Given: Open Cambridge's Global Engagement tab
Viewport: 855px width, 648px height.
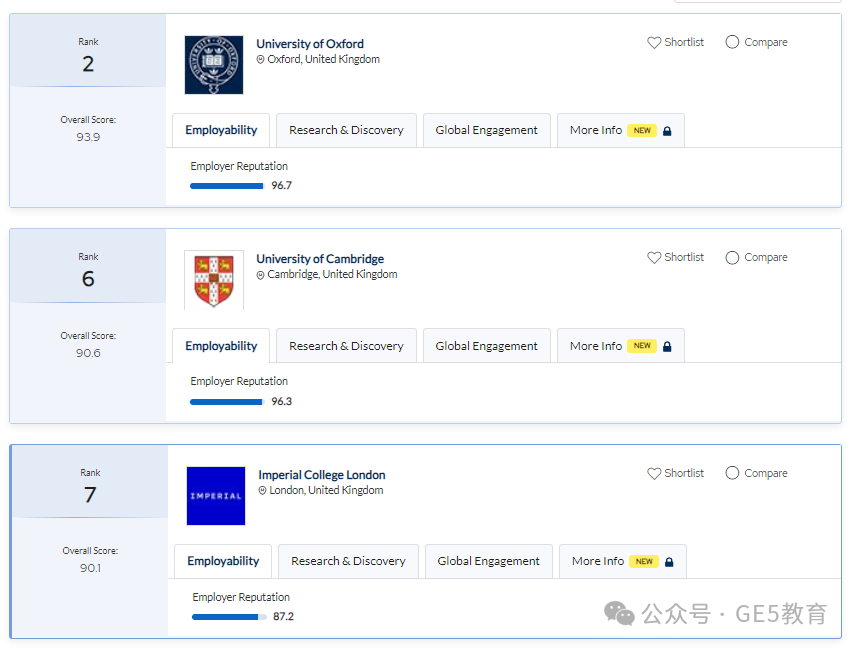Looking at the screenshot, I should pos(486,346).
